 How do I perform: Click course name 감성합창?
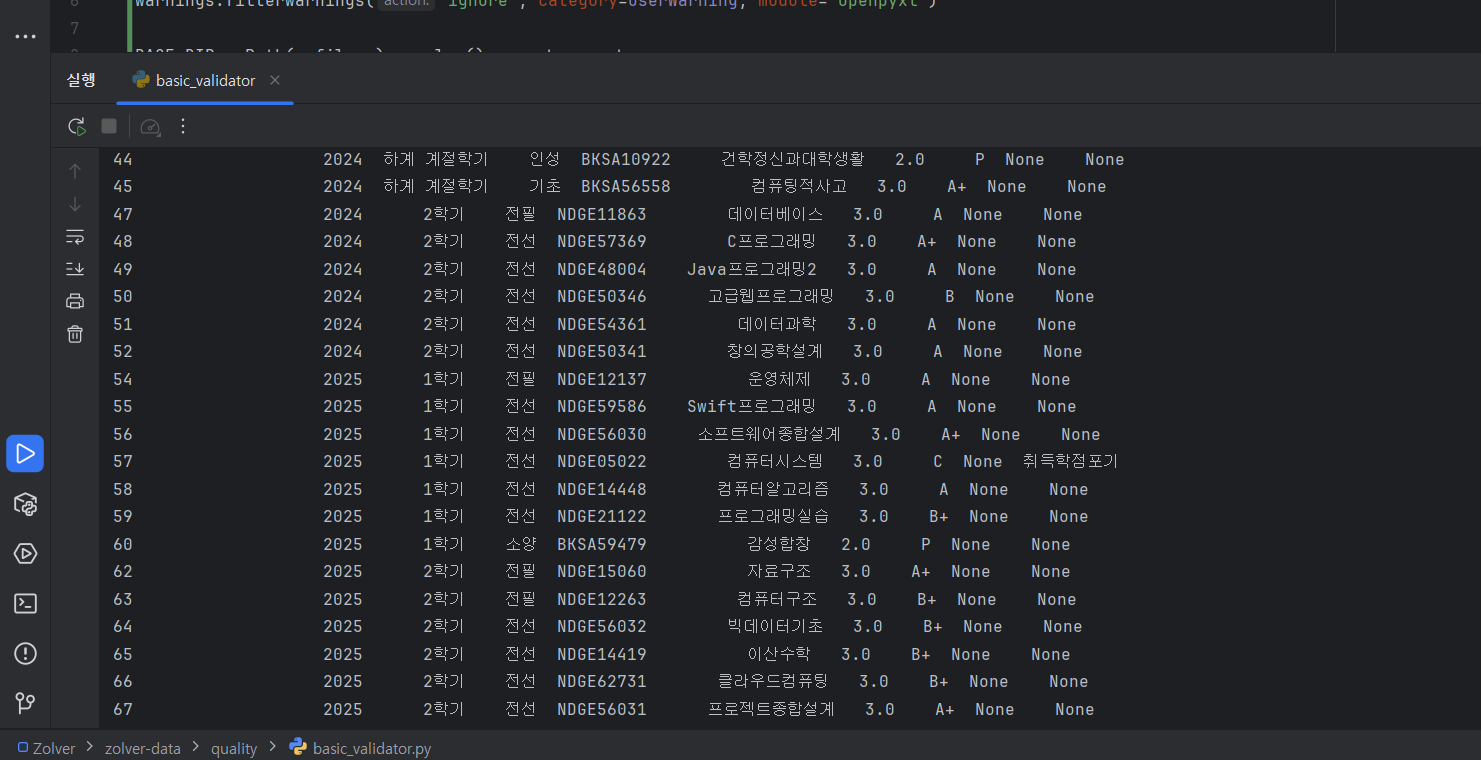tap(779, 545)
